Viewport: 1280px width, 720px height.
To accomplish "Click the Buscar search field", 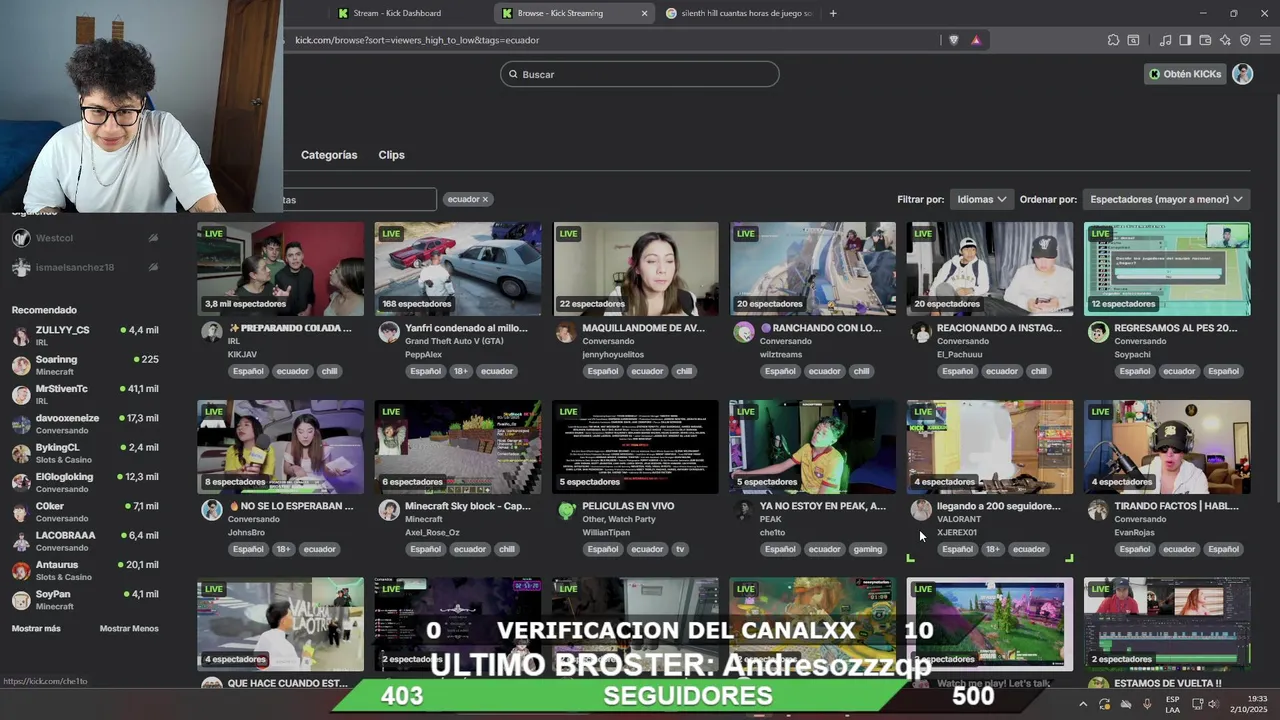I will coord(640,74).
